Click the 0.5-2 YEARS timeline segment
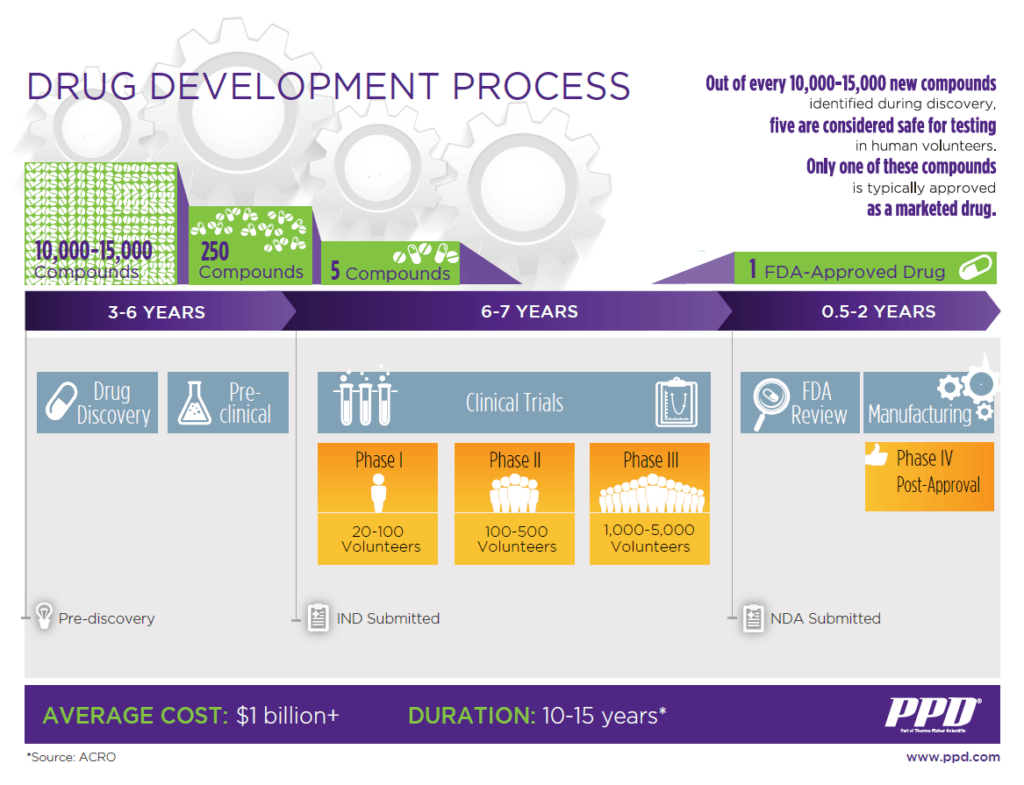Image resolution: width=1024 pixels, height=785 pixels. point(878,312)
